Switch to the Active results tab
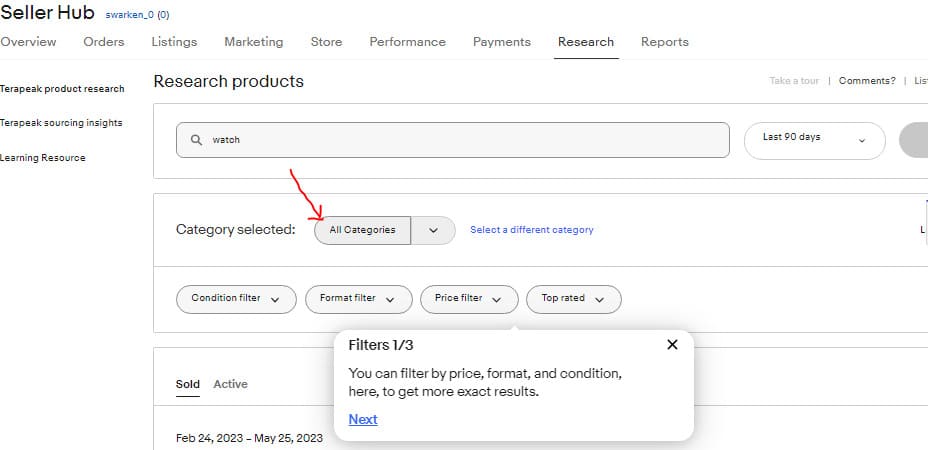This screenshot has width=928, height=450. 230,384
